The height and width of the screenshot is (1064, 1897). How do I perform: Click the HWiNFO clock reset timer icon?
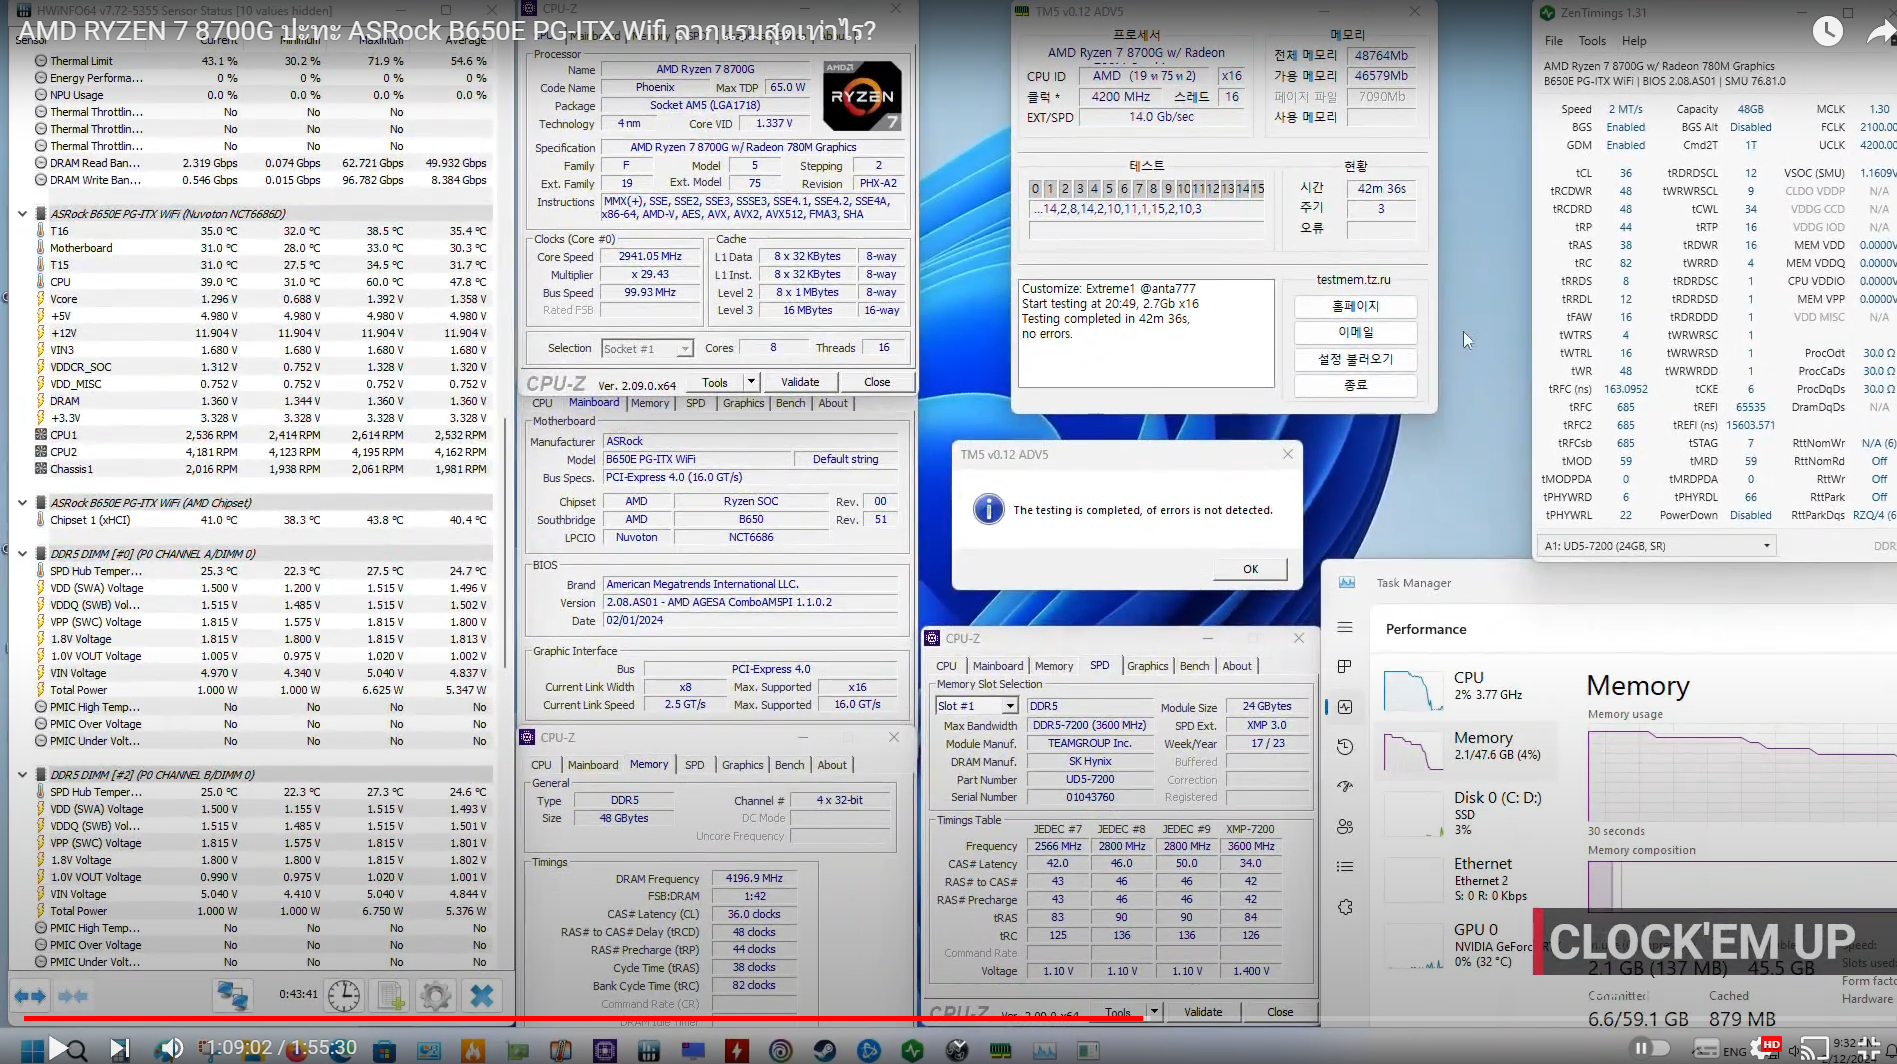(343, 995)
